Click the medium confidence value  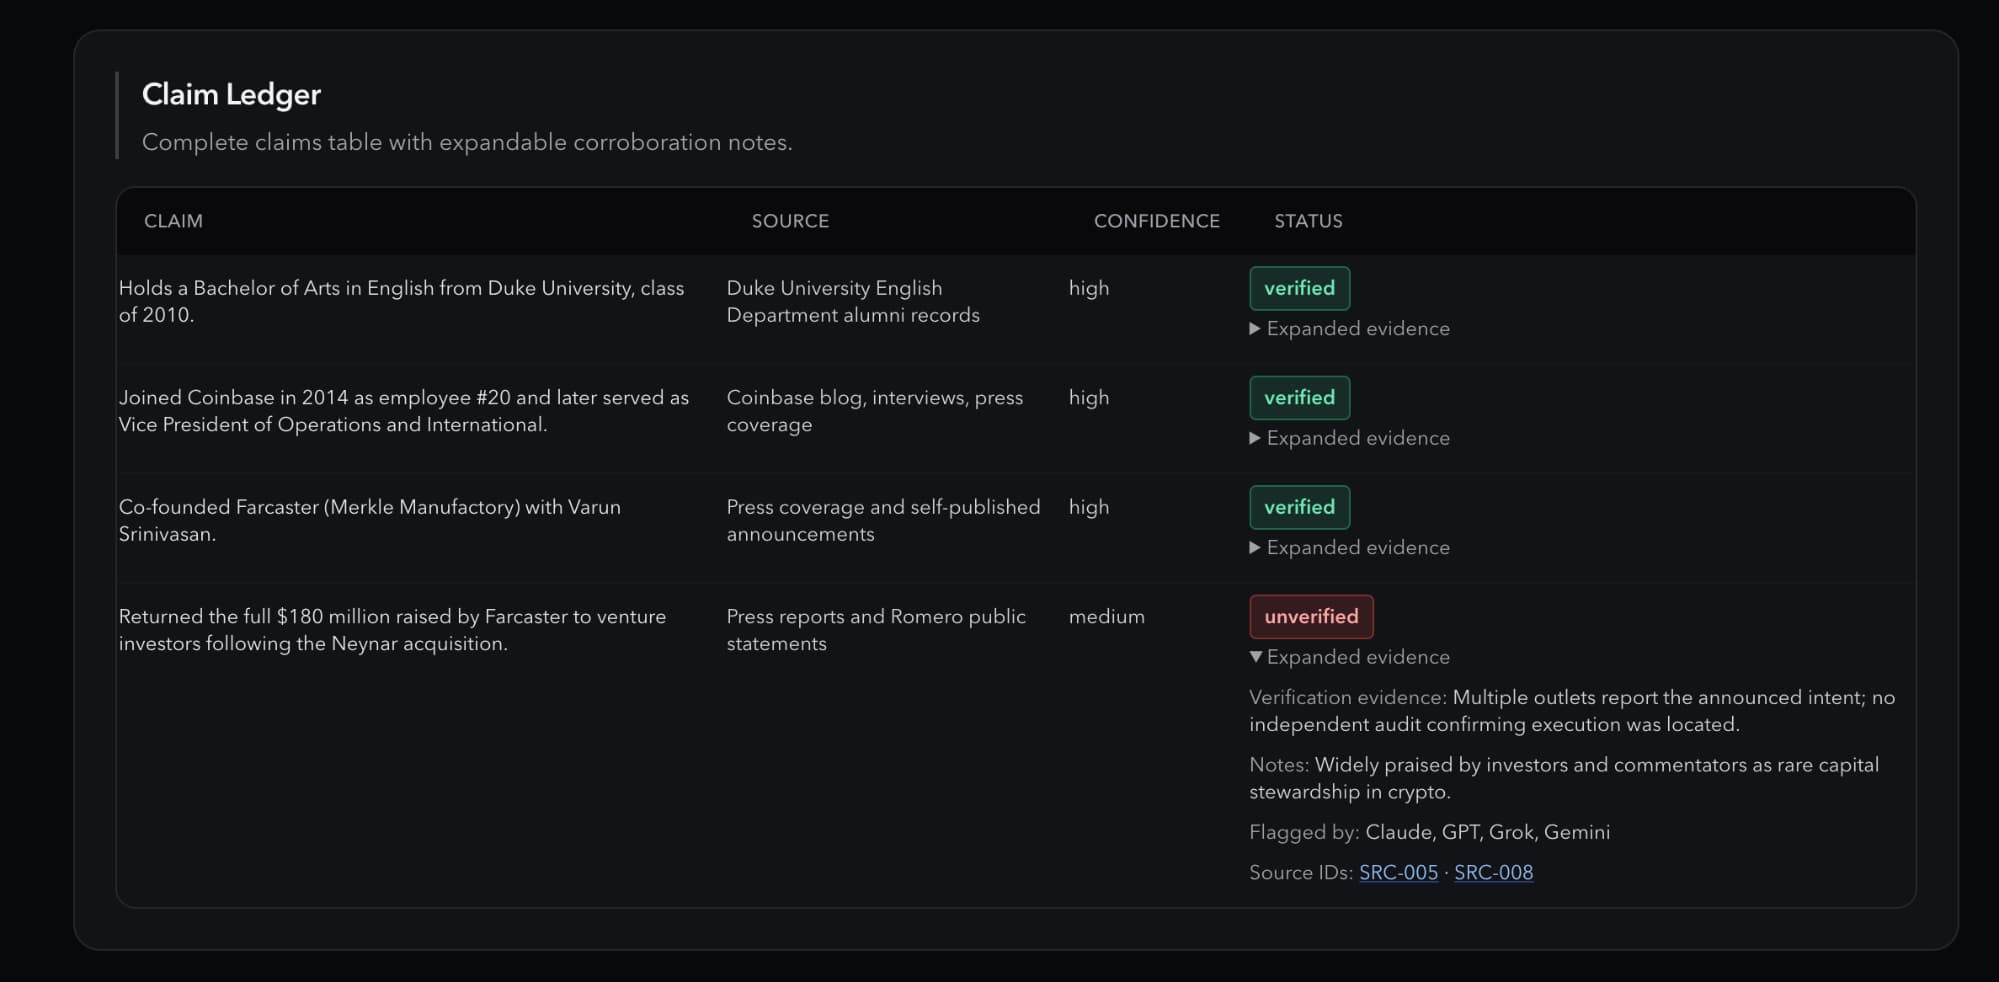(1106, 617)
